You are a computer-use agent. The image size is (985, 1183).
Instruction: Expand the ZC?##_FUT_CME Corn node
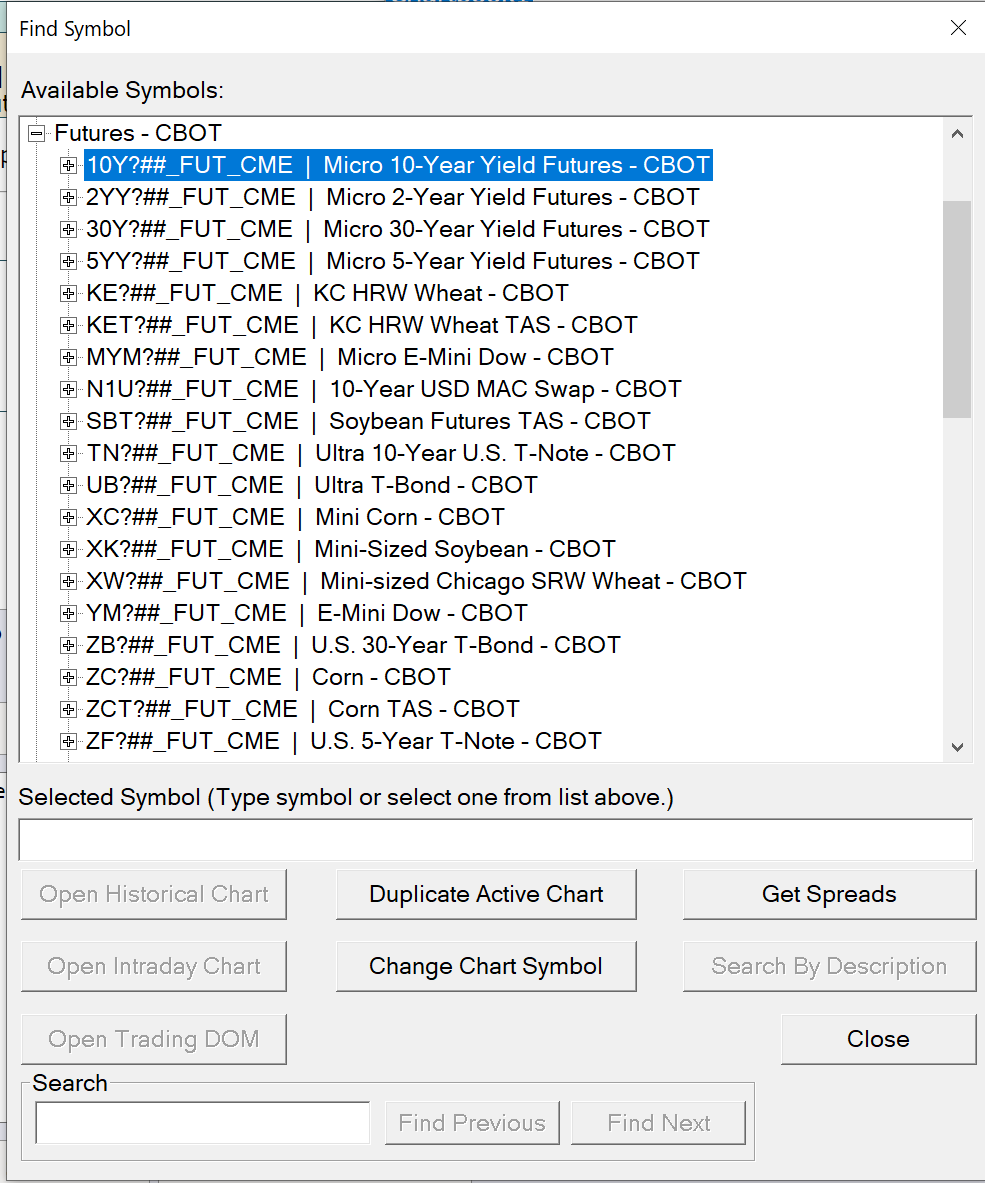pyautogui.click(x=69, y=678)
